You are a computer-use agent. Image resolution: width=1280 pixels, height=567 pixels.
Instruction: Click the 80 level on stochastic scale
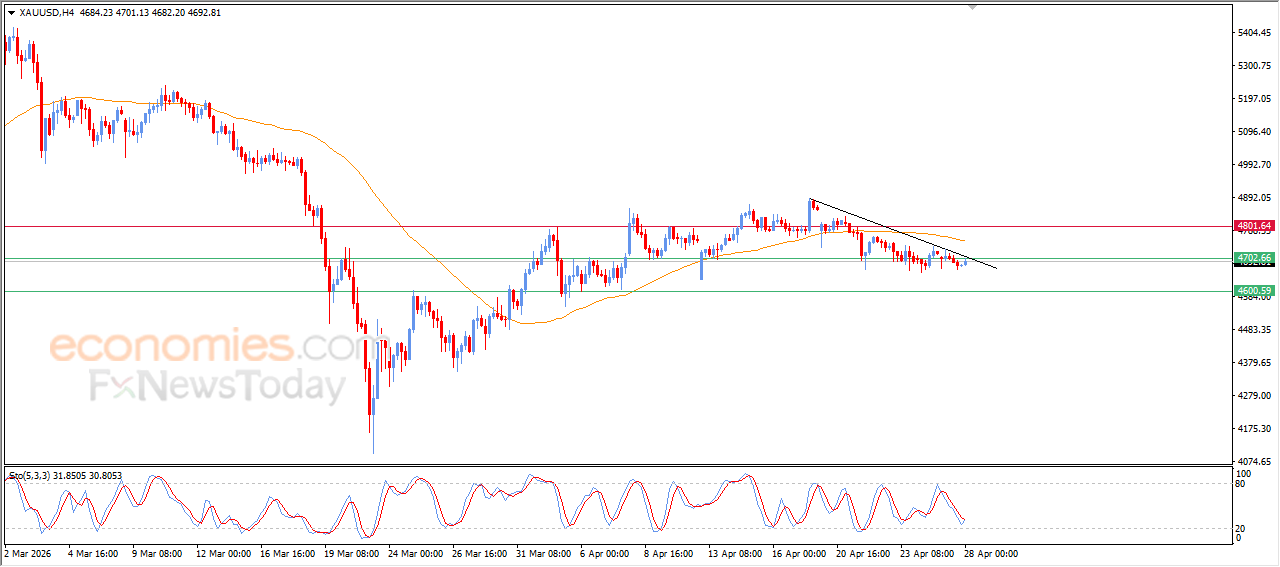click(x=1242, y=484)
